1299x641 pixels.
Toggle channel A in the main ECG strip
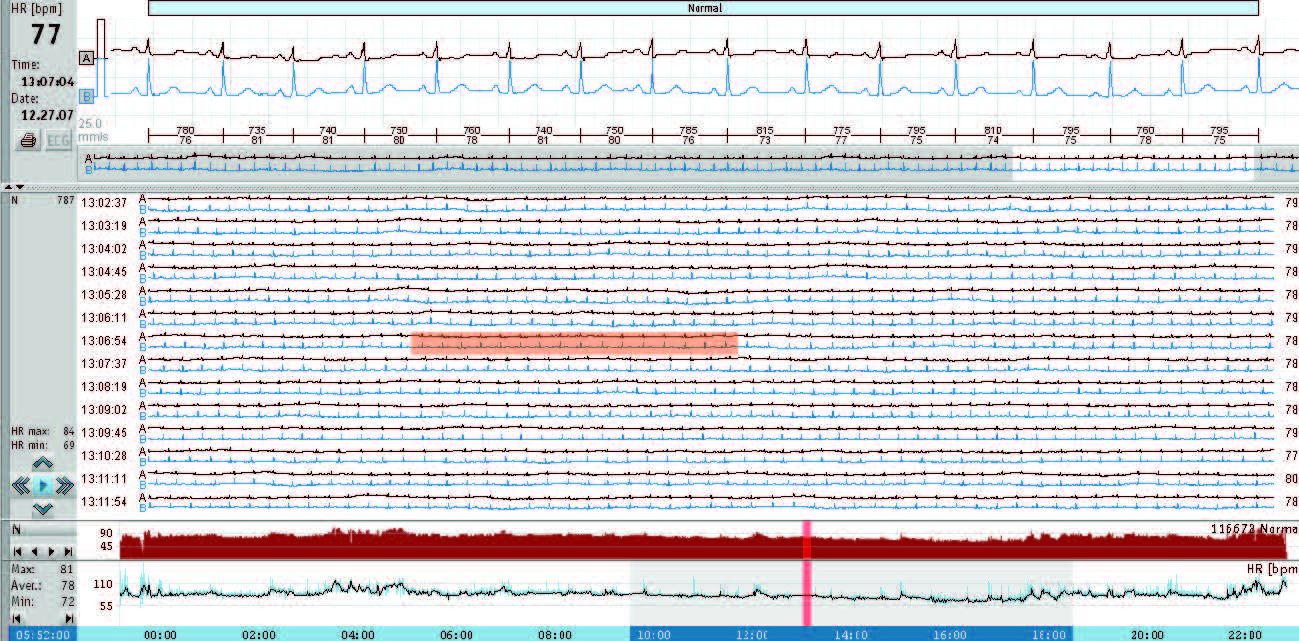click(x=87, y=59)
